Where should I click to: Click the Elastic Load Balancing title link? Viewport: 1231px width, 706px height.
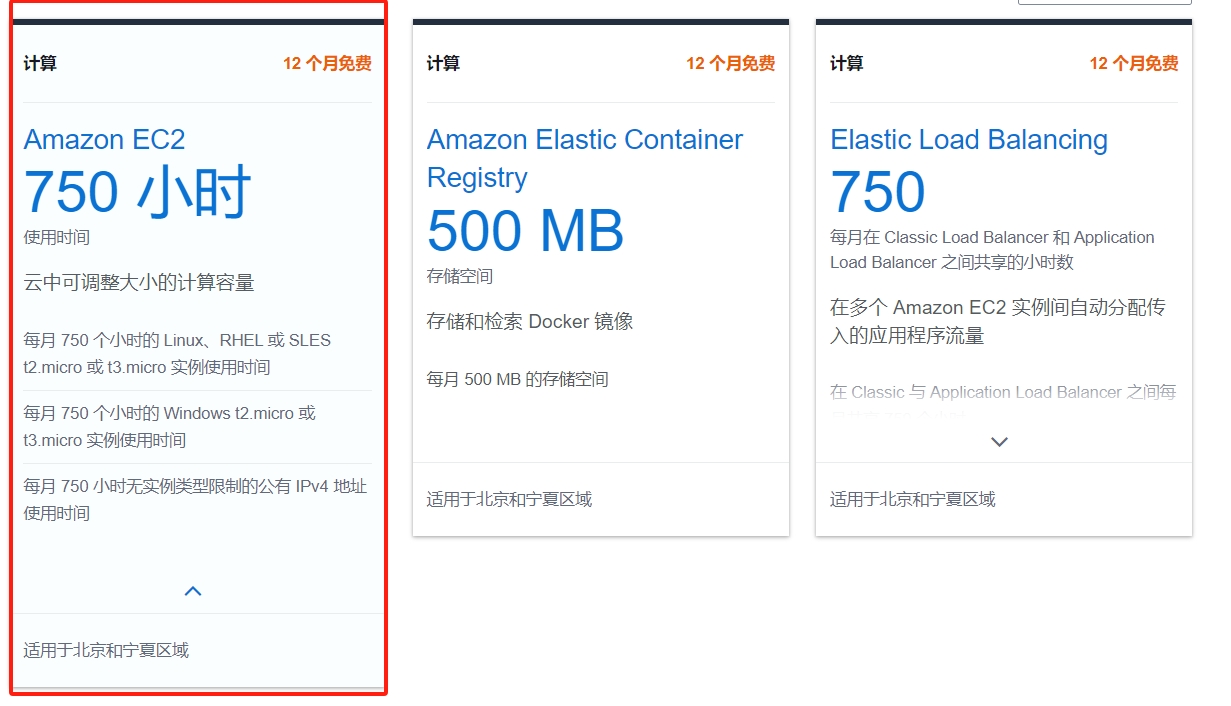pos(968,139)
